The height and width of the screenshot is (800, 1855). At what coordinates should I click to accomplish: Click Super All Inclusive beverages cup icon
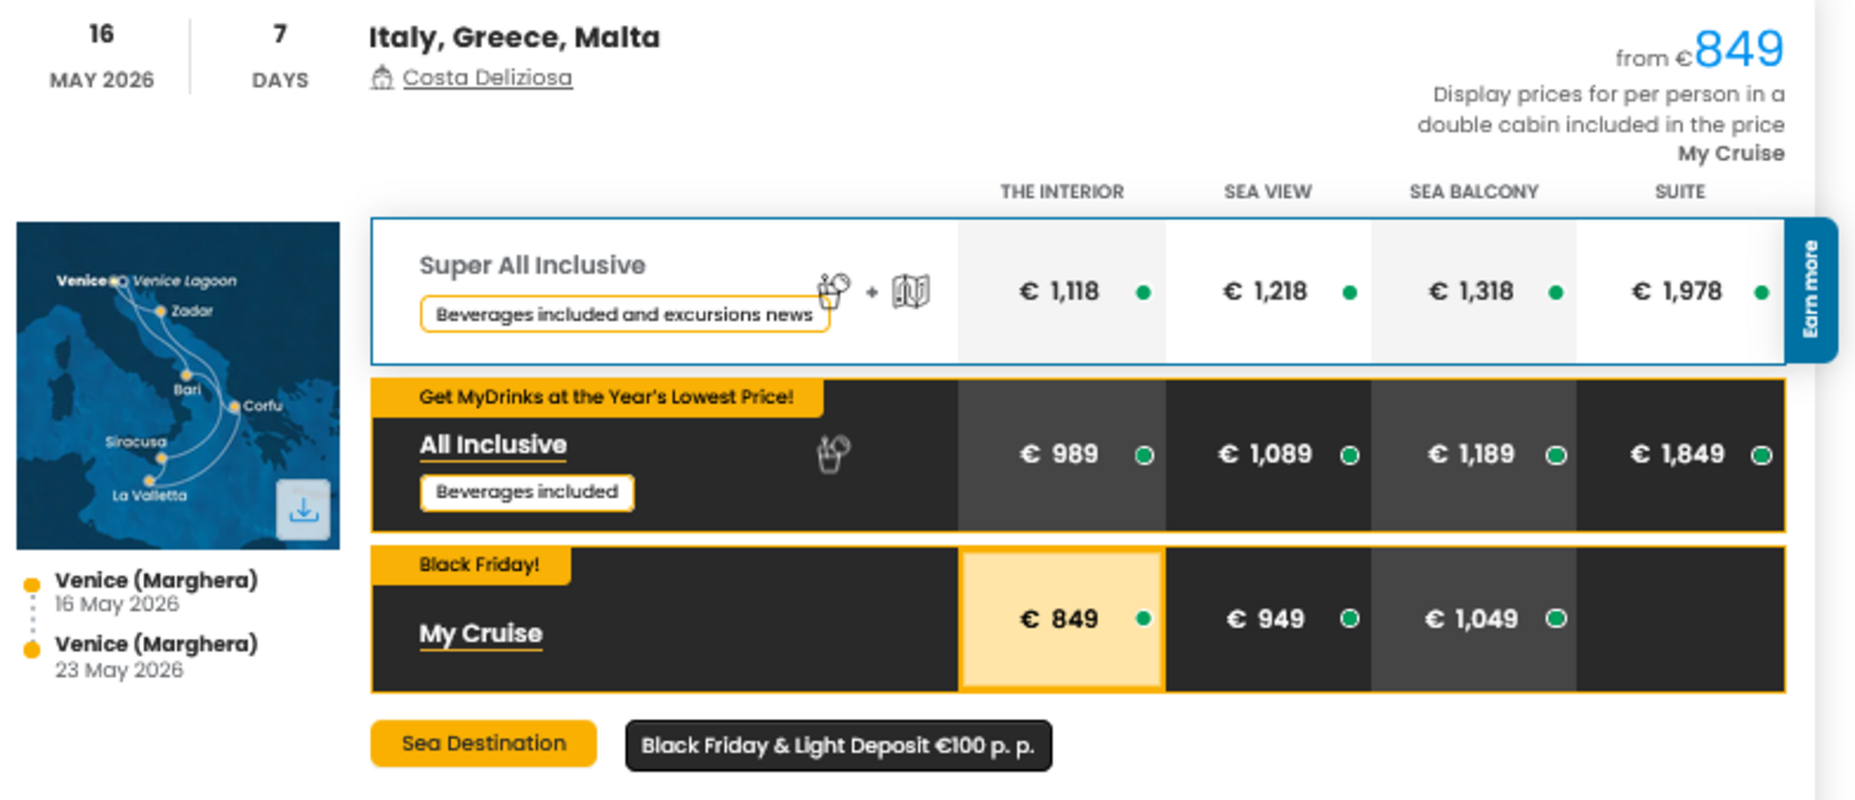833,291
